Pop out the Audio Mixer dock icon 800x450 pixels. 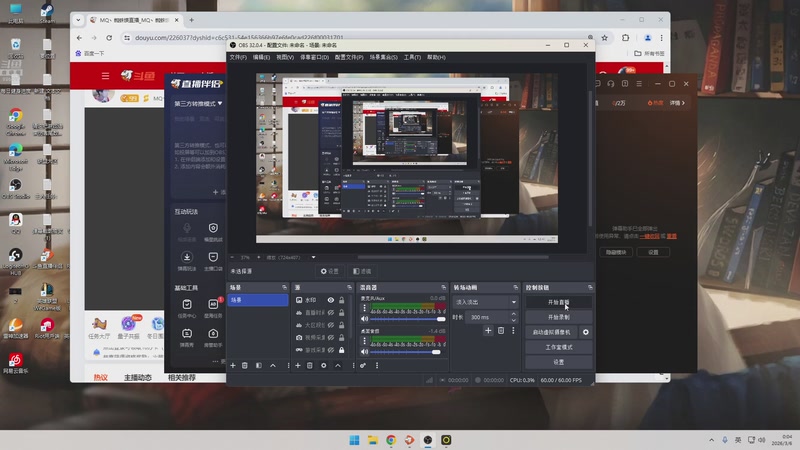(x=443, y=288)
